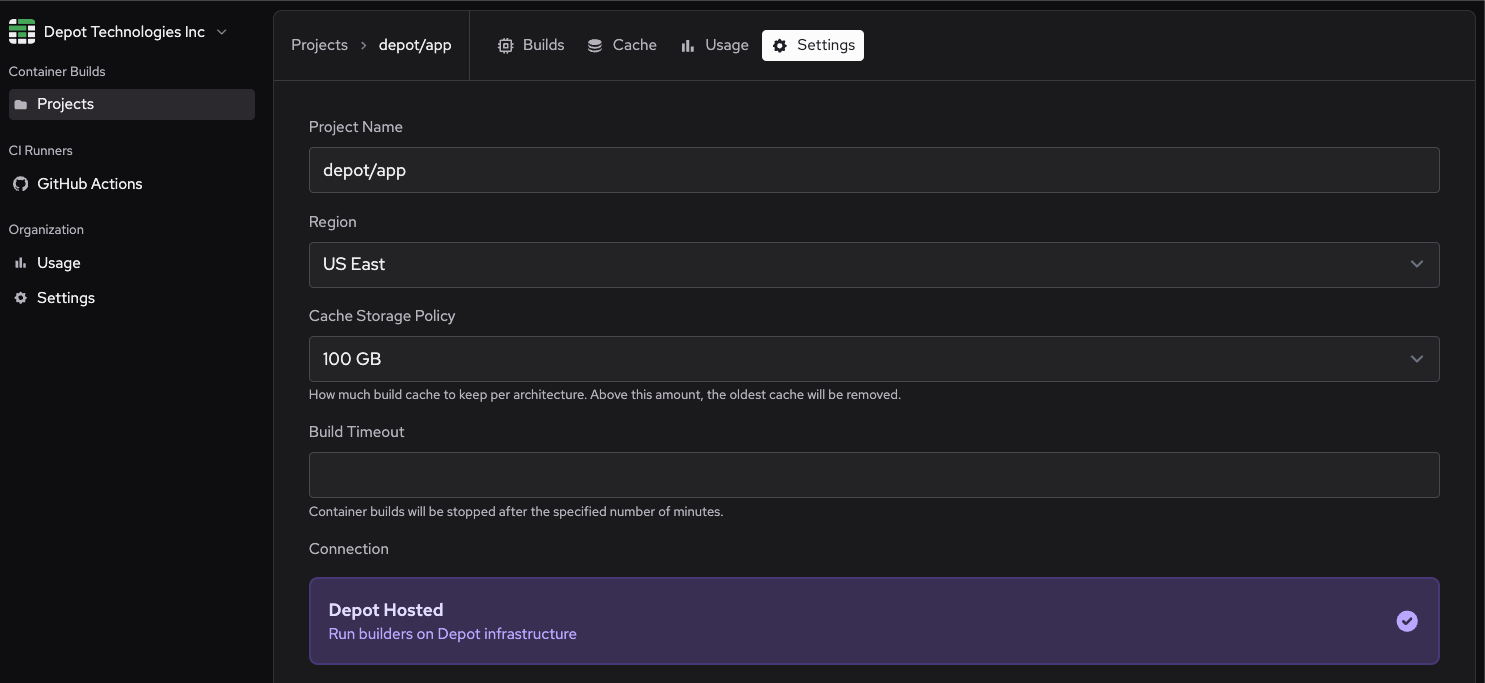Click the Usage chart icon in top tabs

coord(688,46)
